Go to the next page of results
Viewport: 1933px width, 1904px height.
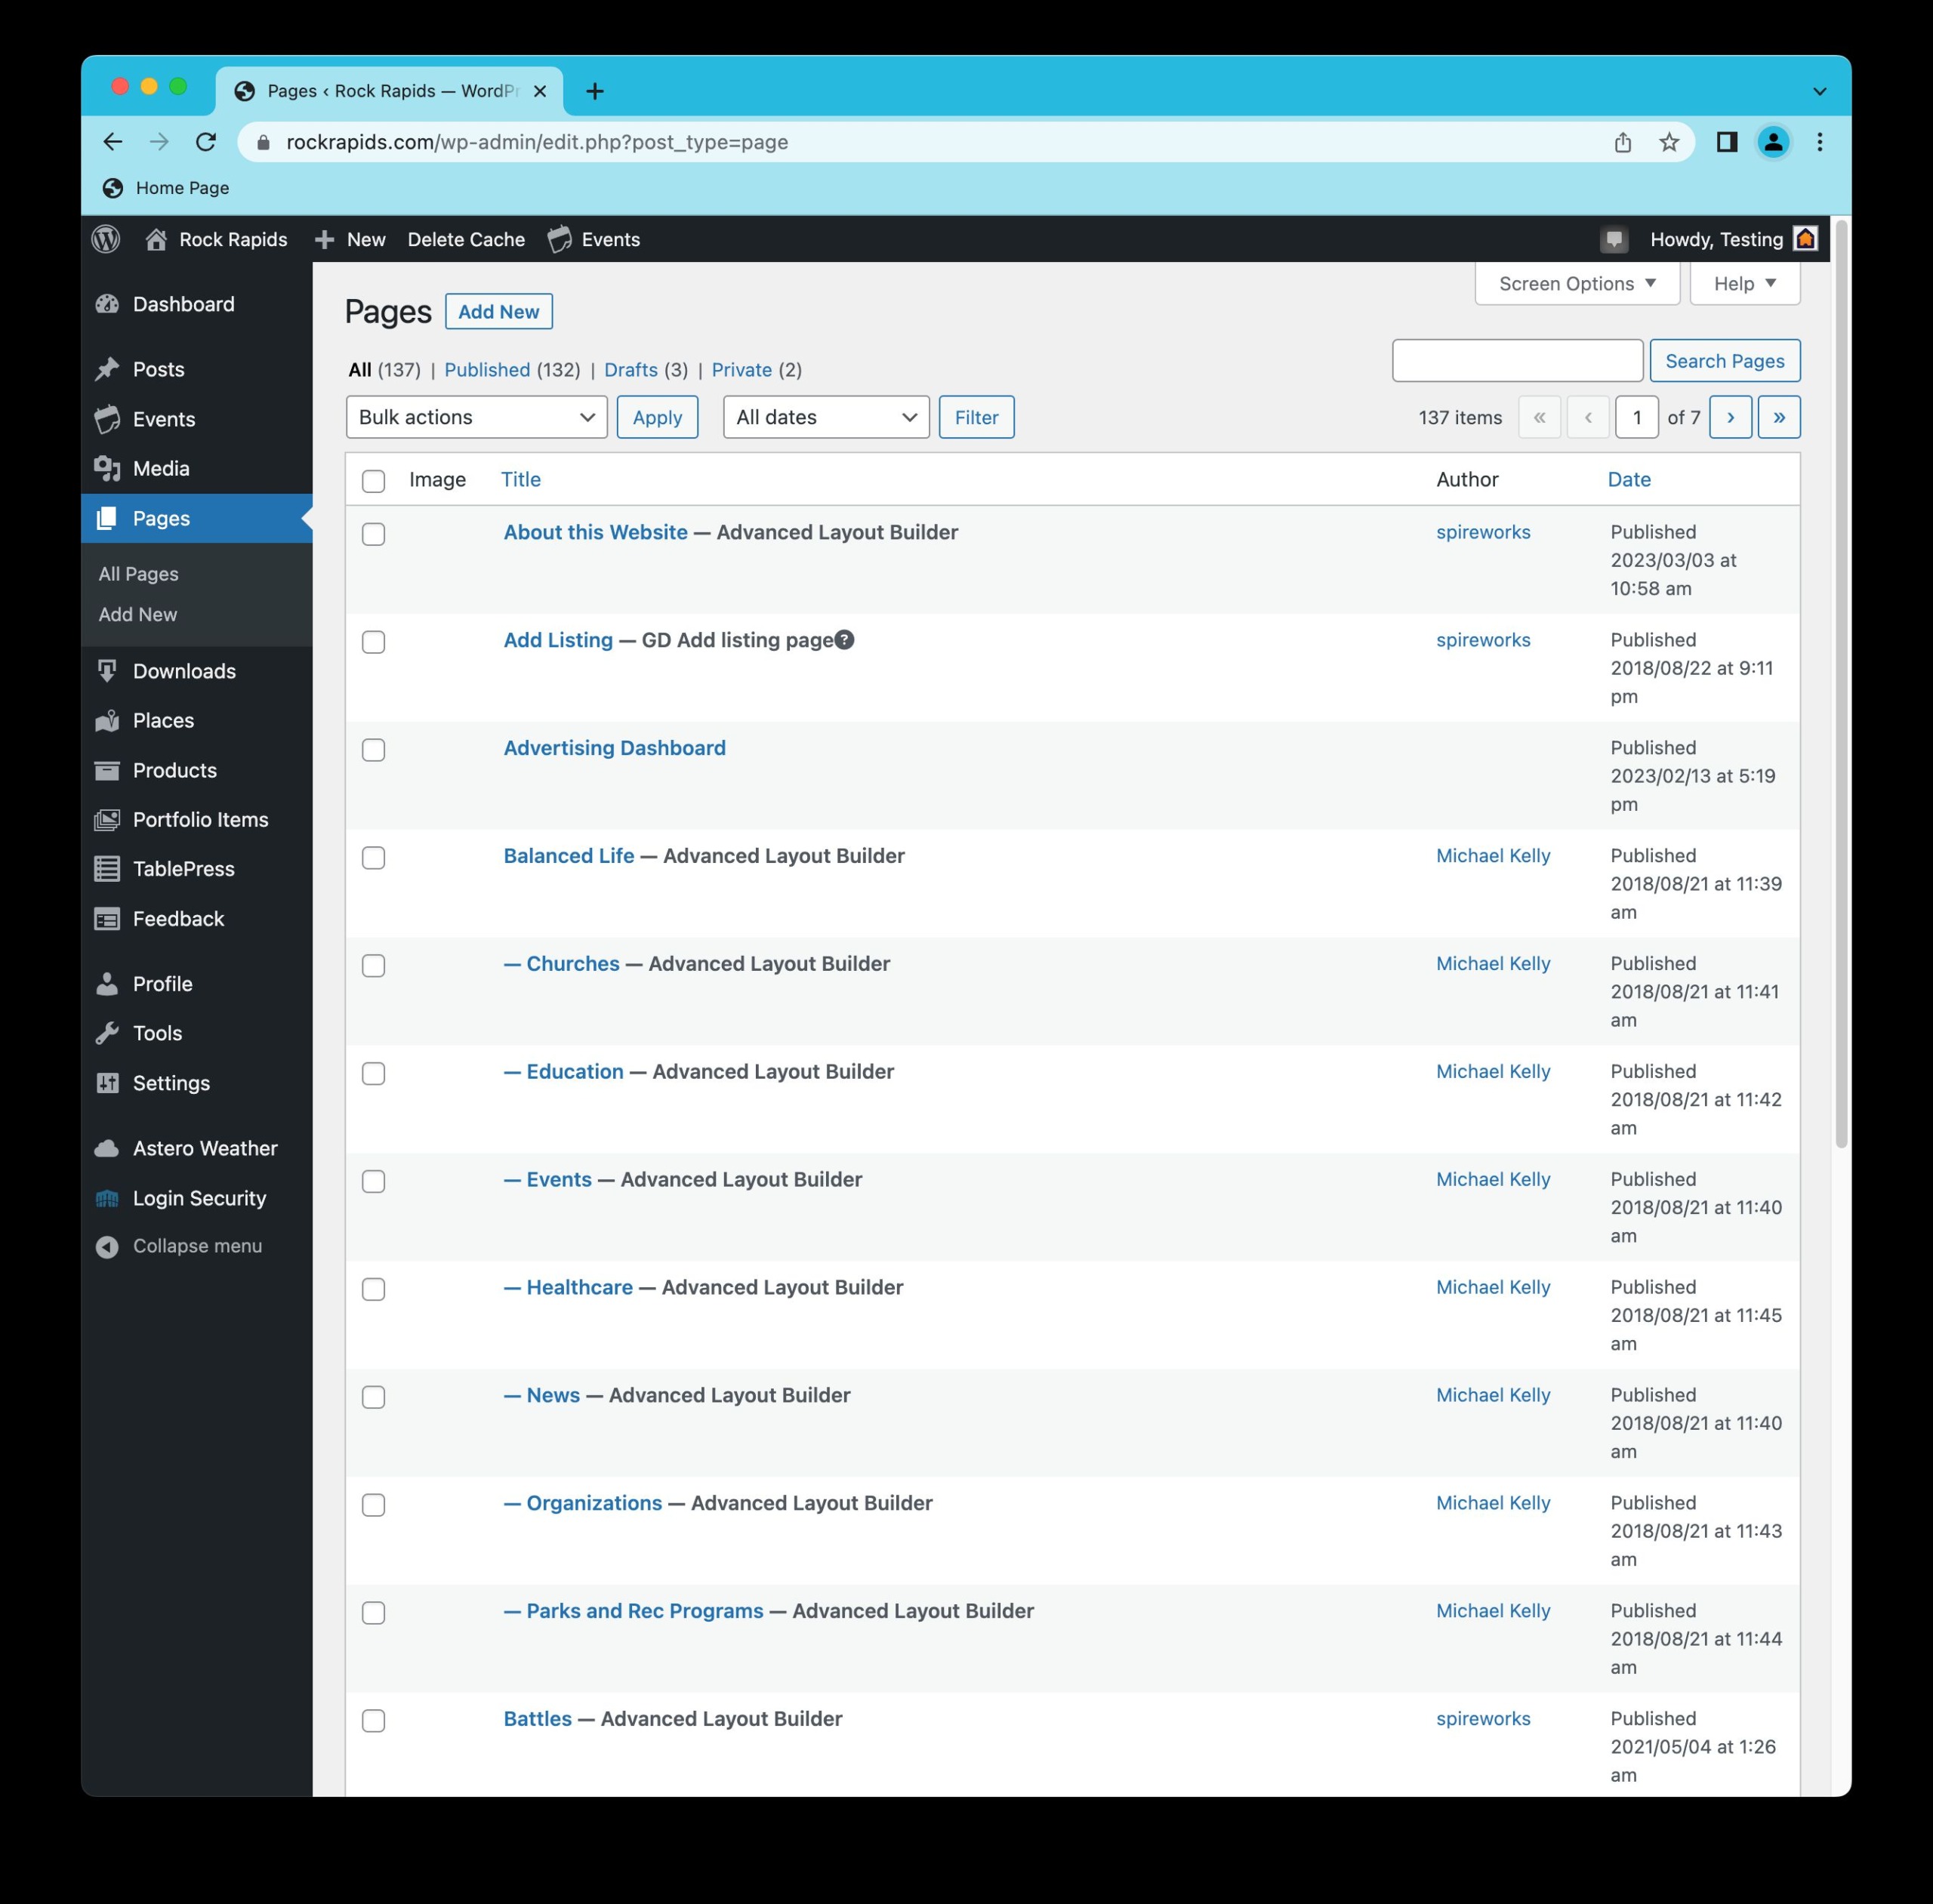tap(1730, 417)
